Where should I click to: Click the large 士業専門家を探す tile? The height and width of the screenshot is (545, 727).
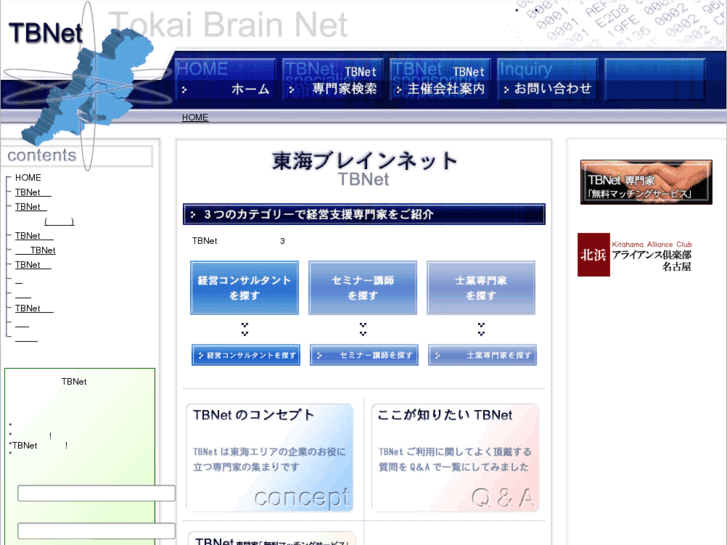[481, 288]
